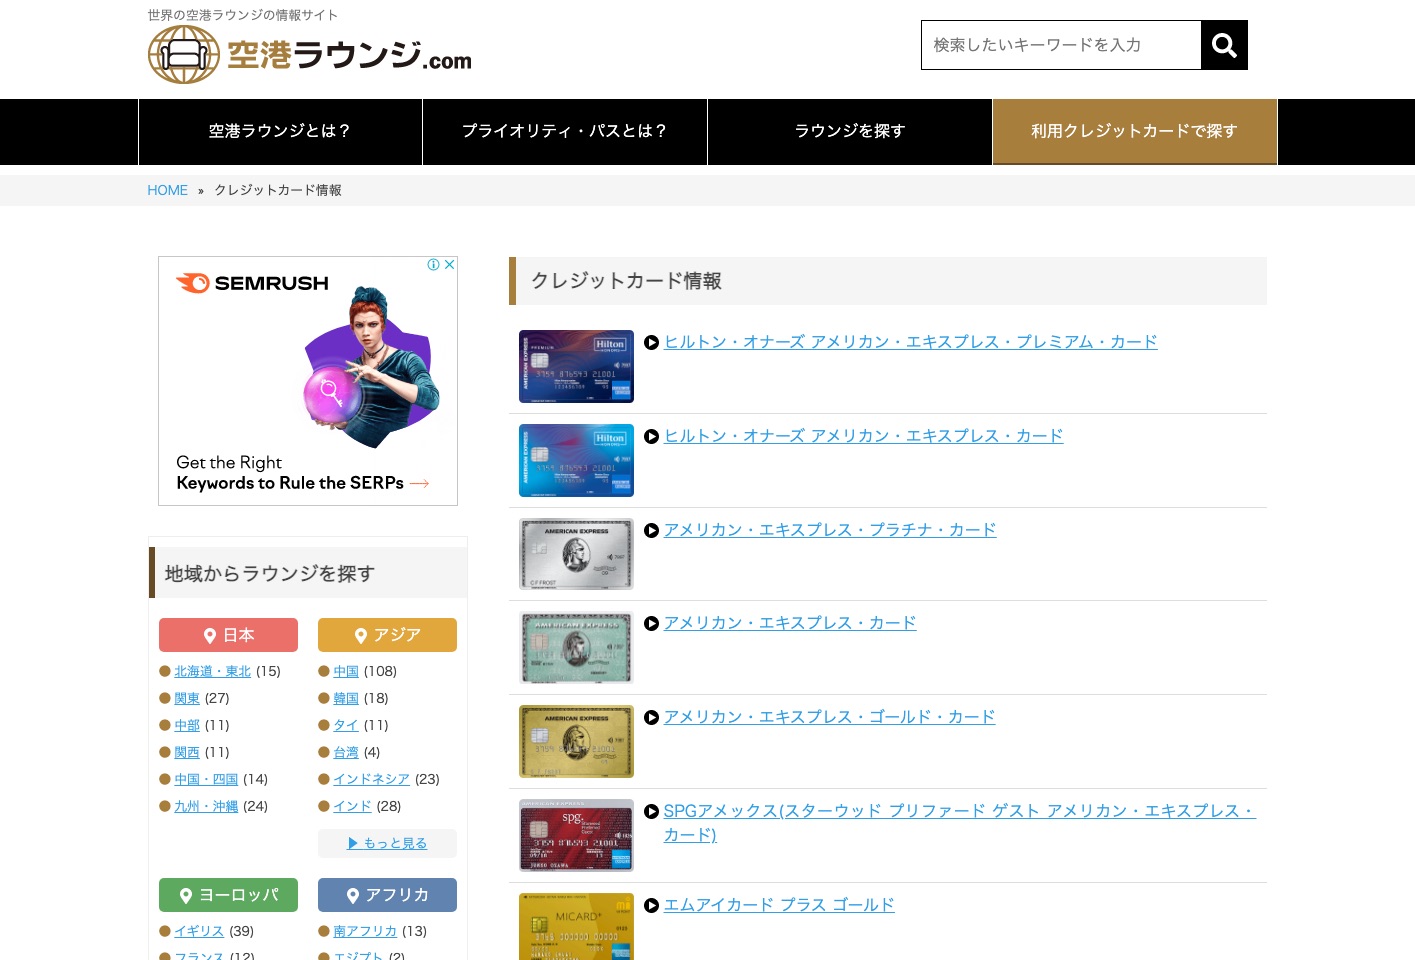Open 利用クレジットカードで探す tab

click(x=1134, y=131)
